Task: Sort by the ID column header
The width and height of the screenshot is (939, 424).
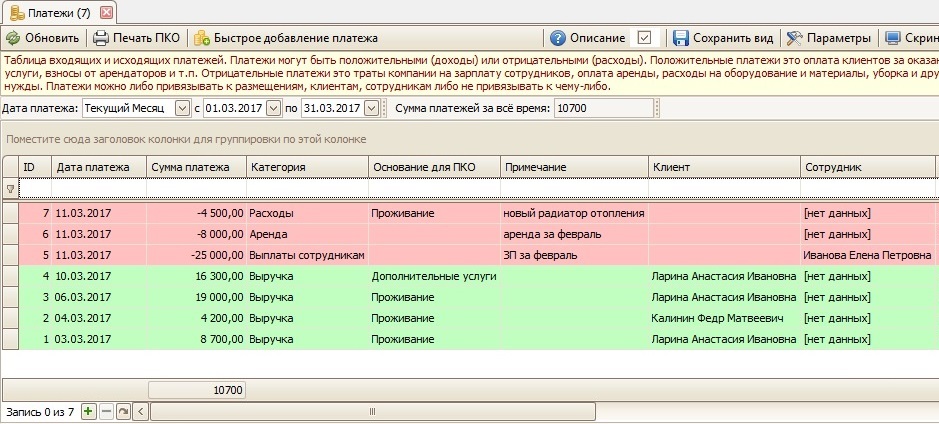Action: (x=35, y=167)
